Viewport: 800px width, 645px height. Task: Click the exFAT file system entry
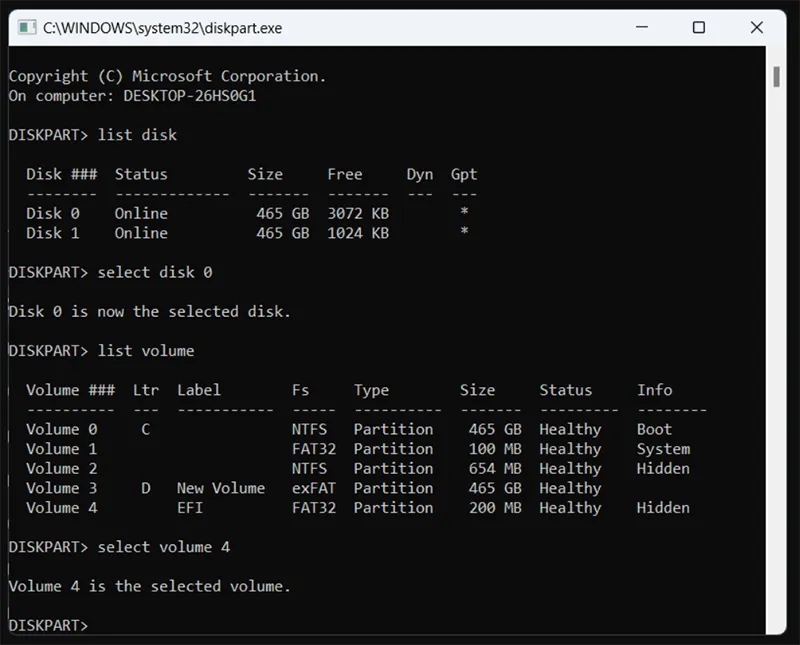click(312, 488)
